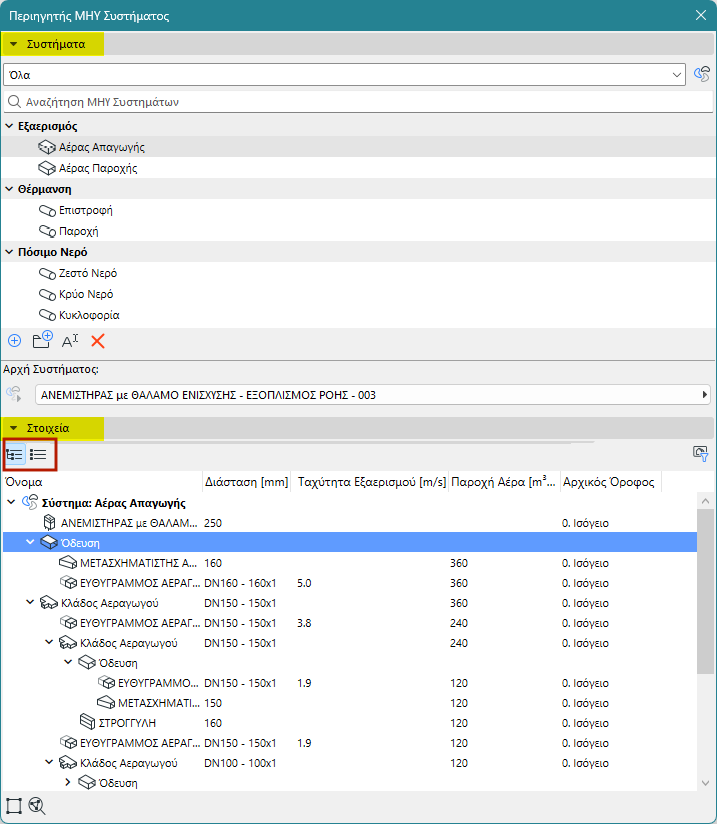Click the add new system plus icon
This screenshot has height=824, width=717.
14,341
